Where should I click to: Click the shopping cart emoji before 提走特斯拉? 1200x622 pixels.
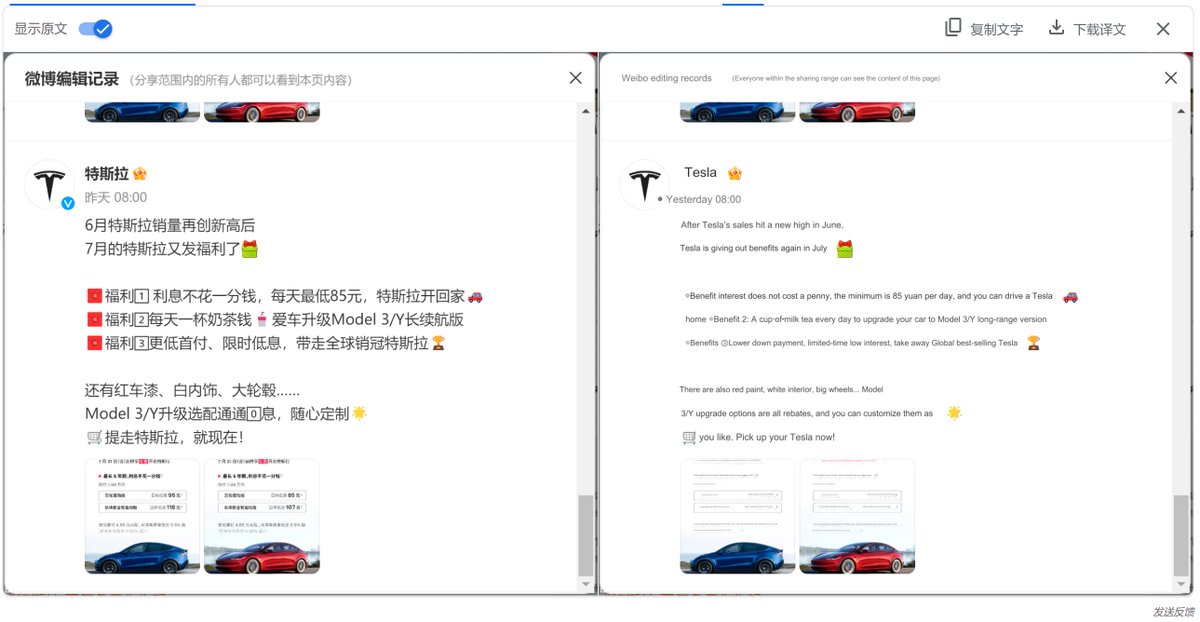pyautogui.click(x=94, y=437)
